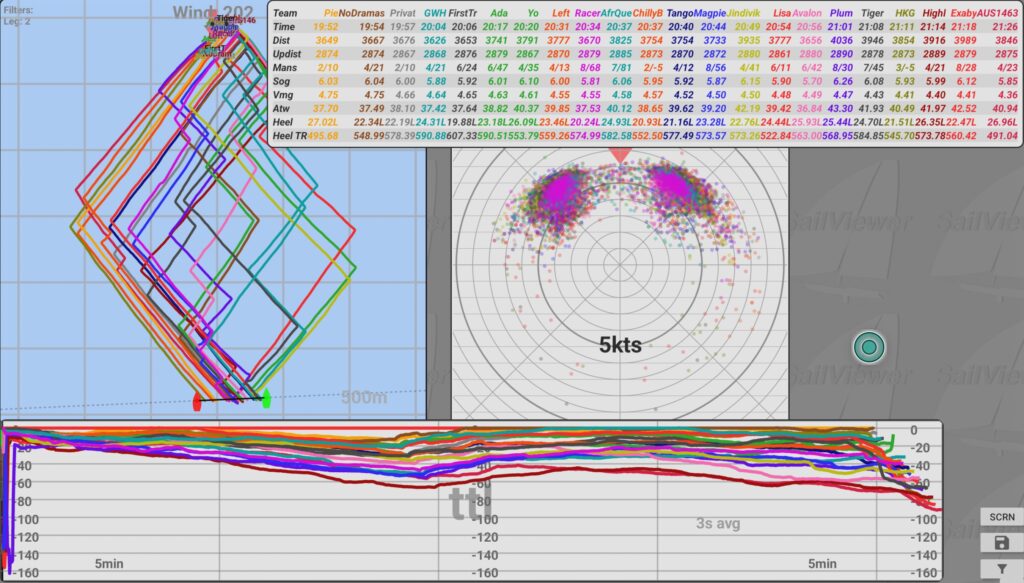The height and width of the screenshot is (583, 1024).
Task: Open the filter funnel icon
Action: pos(1001,569)
